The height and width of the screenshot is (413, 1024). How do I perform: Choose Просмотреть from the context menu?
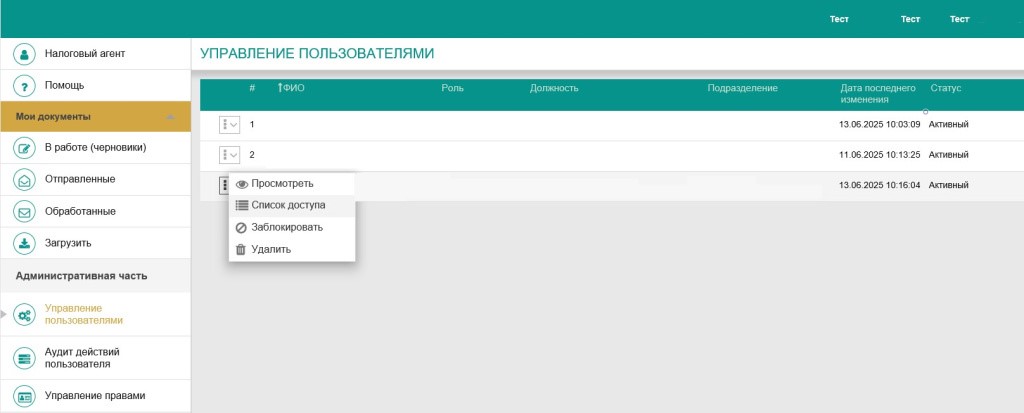click(x=283, y=183)
